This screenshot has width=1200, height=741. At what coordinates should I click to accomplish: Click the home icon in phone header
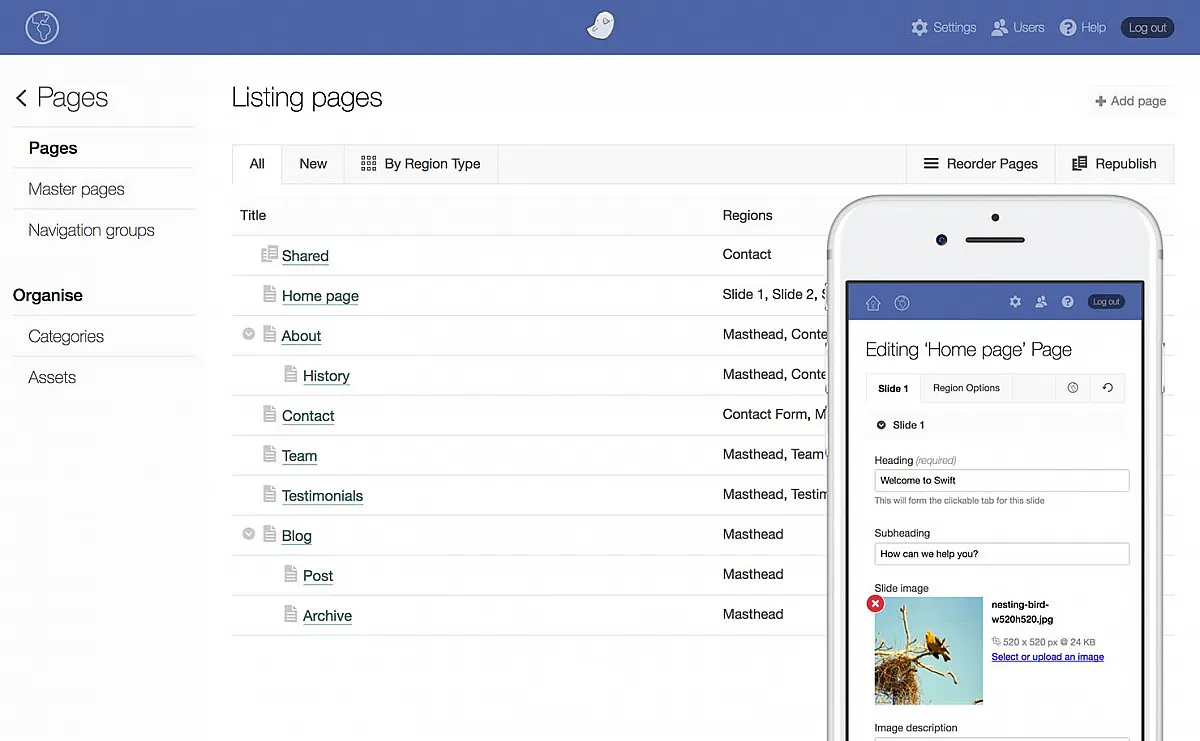coord(873,302)
